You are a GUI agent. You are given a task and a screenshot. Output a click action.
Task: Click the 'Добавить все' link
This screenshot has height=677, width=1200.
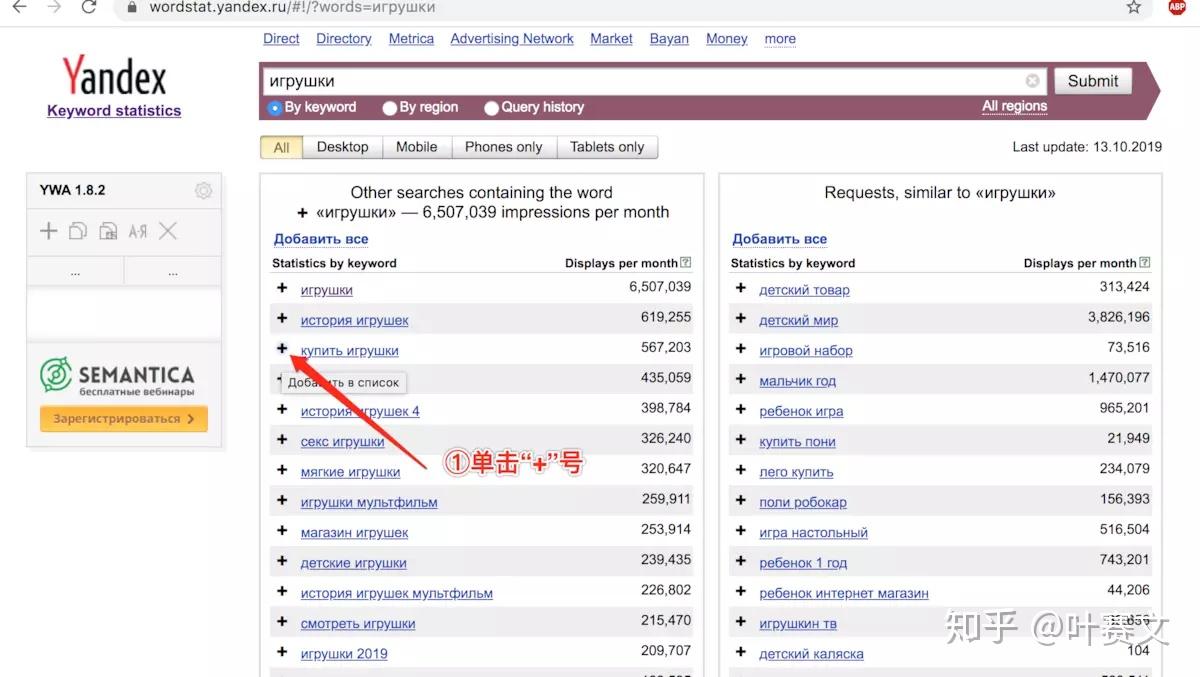click(319, 239)
